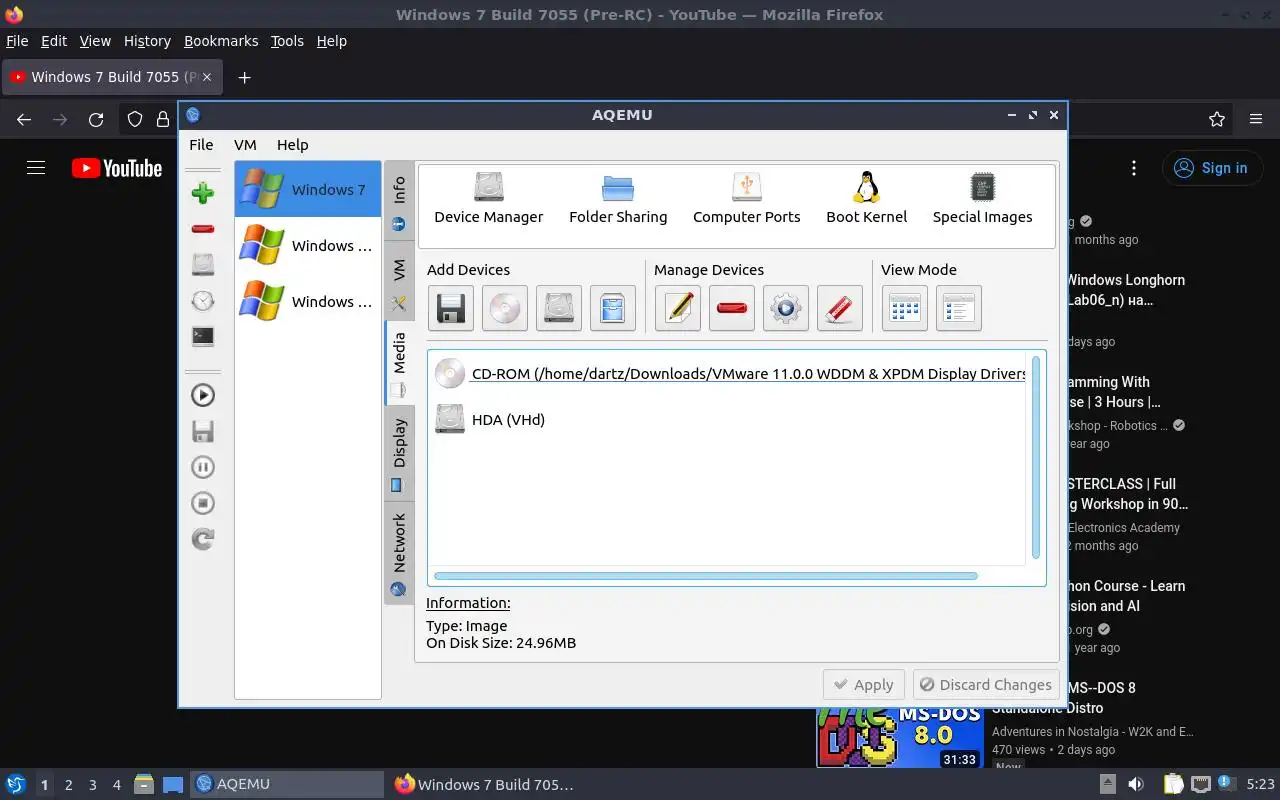Click Discard Changes button
This screenshot has width=1280, height=800.
pos(986,685)
